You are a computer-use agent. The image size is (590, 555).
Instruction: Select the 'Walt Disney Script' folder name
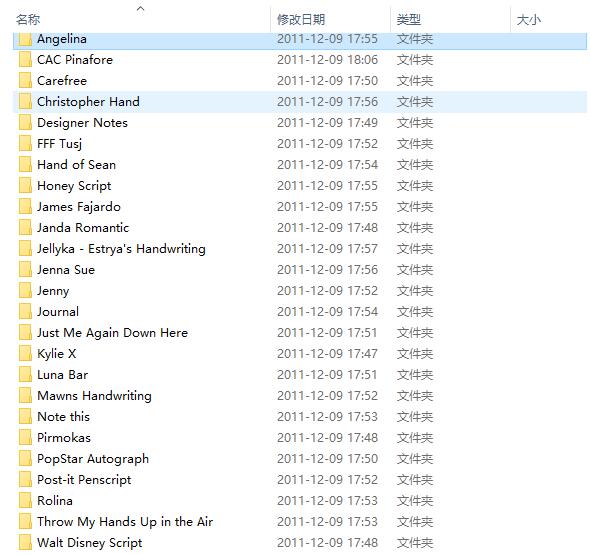(90, 543)
